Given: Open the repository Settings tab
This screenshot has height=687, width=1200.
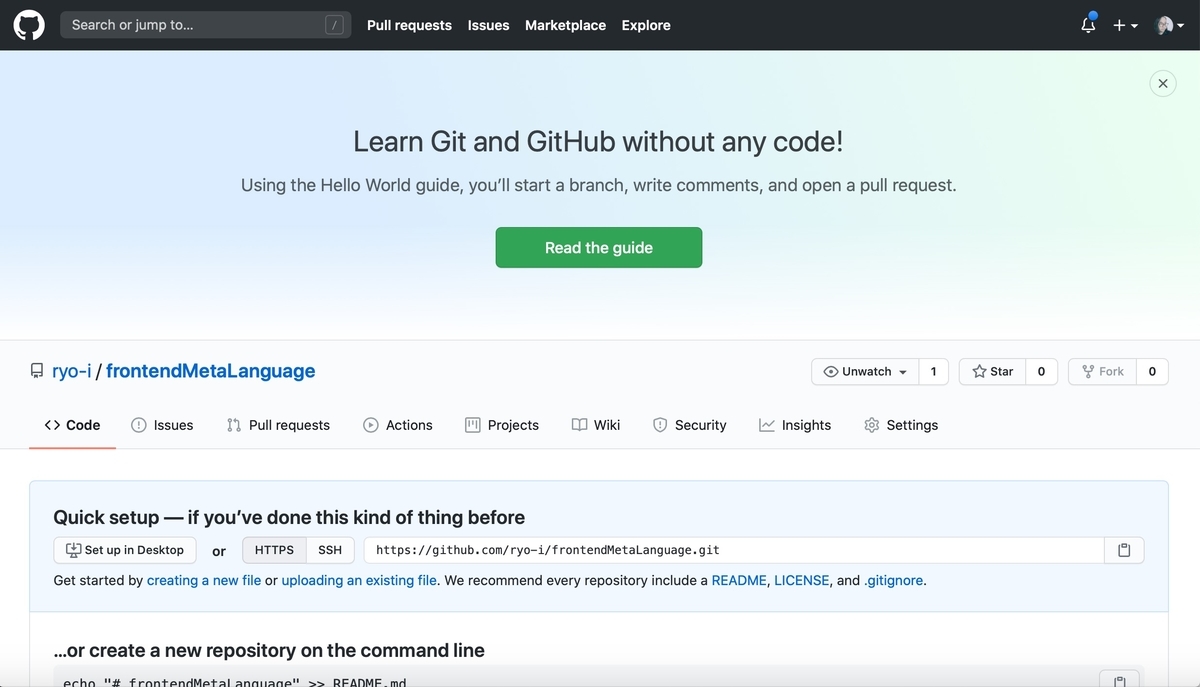Looking at the screenshot, I should click(901, 425).
